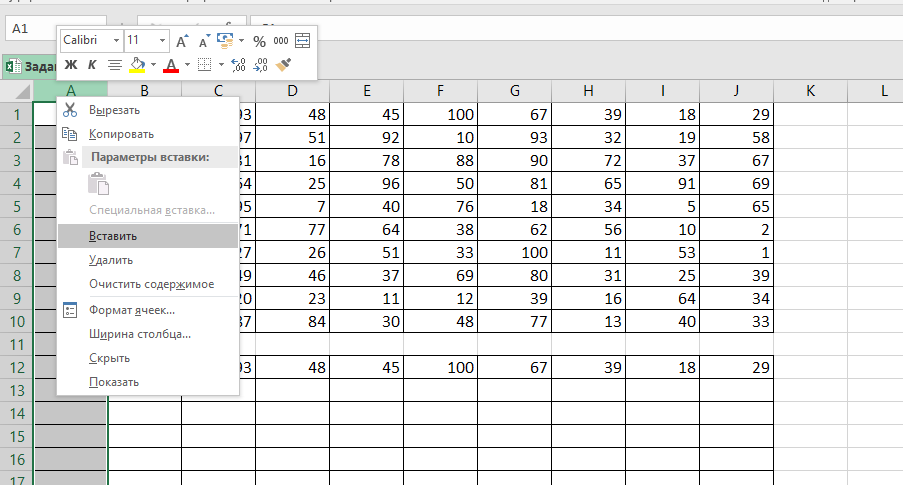Expand the fill color dropdown arrow
Image resolution: width=903 pixels, height=485 pixels.
tap(153, 65)
